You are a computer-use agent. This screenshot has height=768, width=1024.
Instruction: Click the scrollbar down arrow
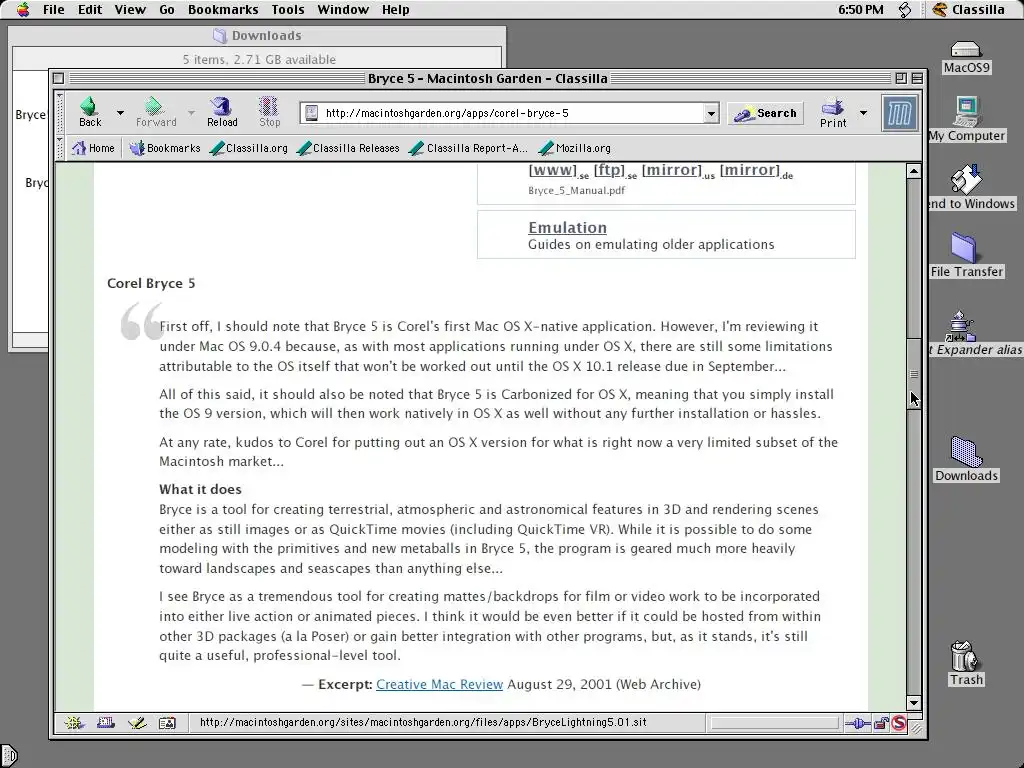click(x=914, y=703)
